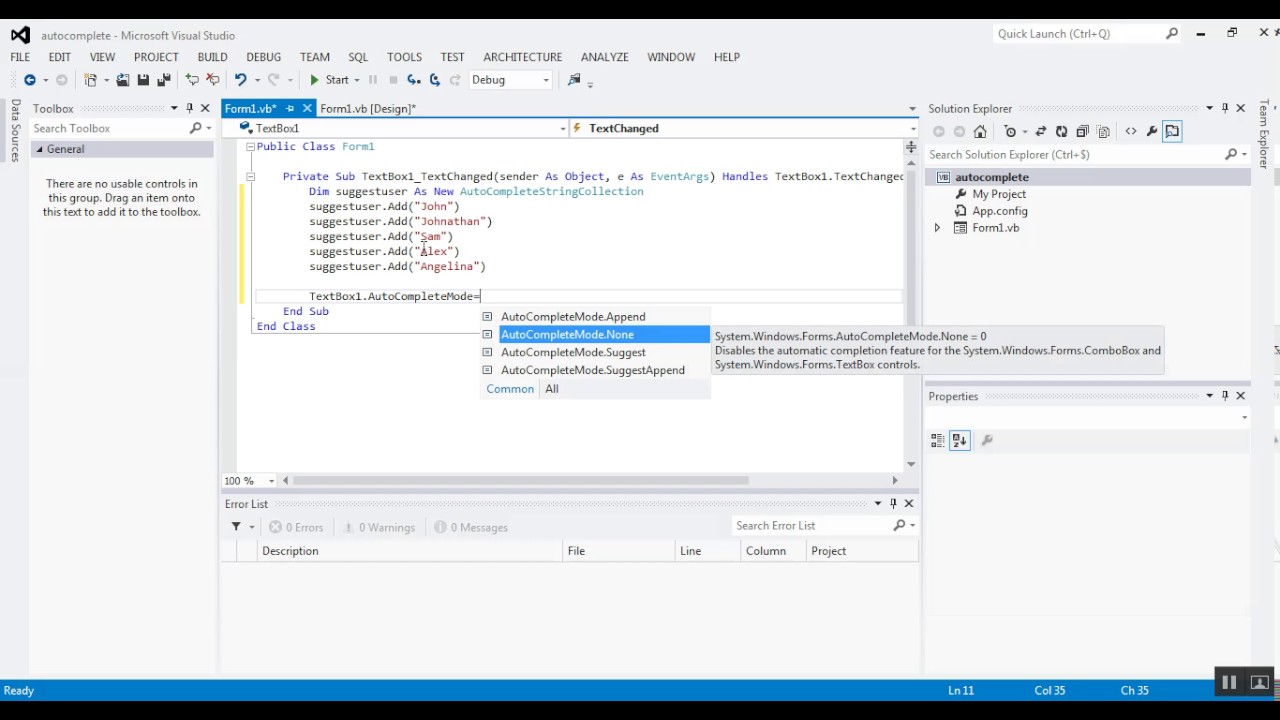Open the Team Explorer side tab

(1265, 133)
